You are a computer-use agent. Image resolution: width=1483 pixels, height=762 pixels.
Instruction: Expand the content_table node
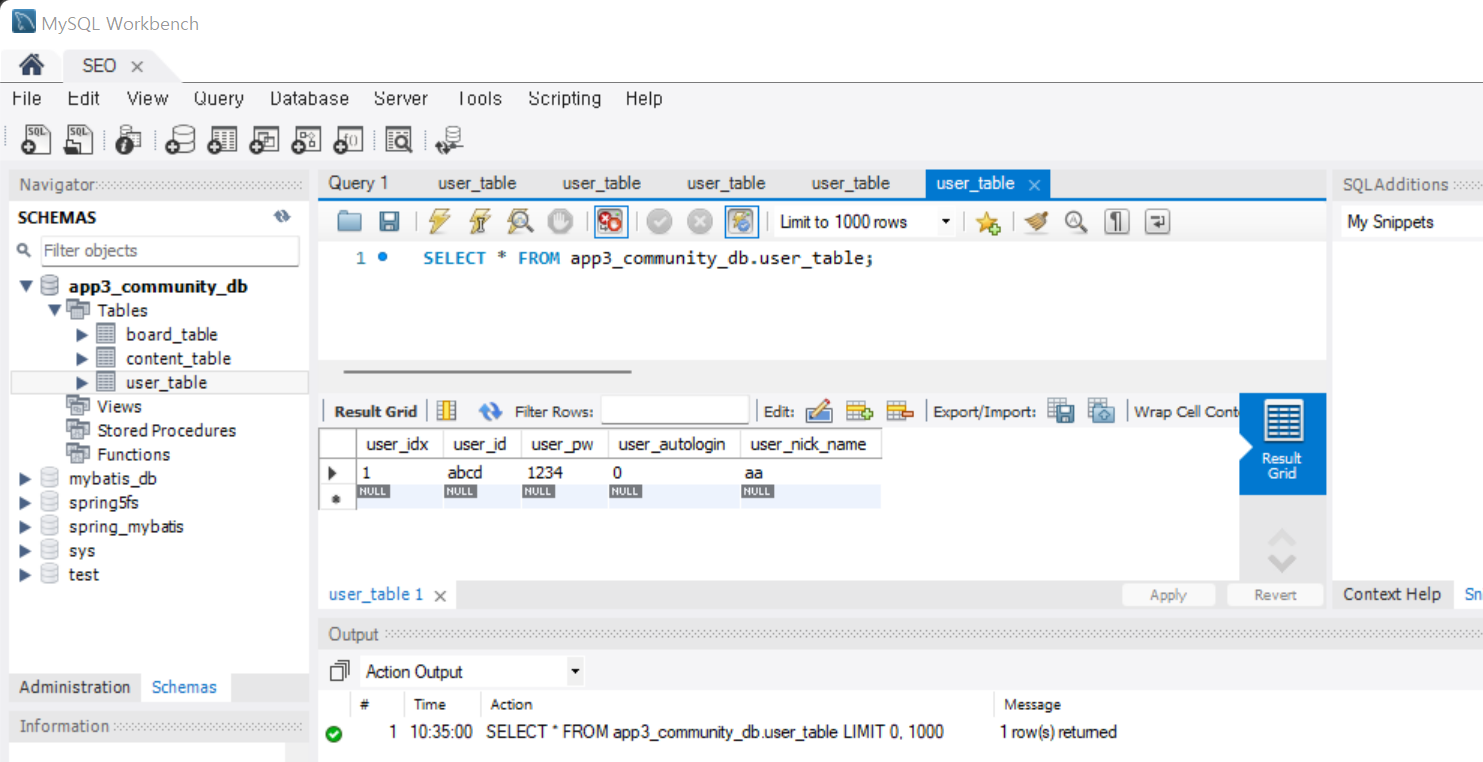(83, 358)
